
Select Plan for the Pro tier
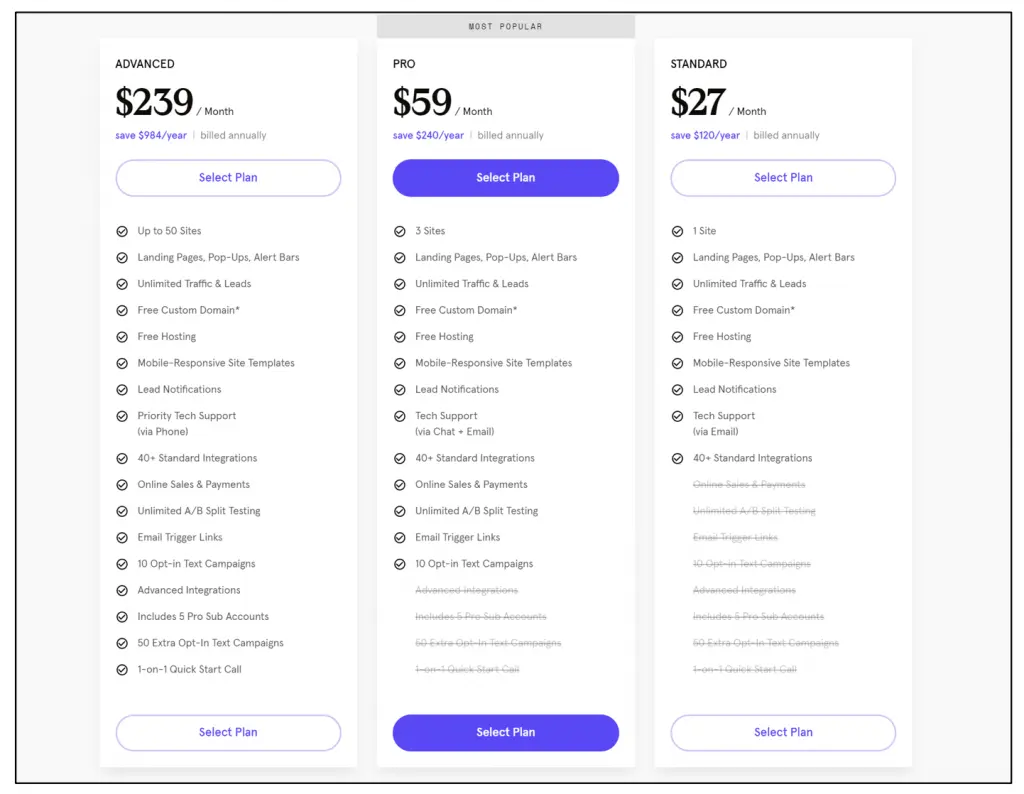click(x=506, y=177)
